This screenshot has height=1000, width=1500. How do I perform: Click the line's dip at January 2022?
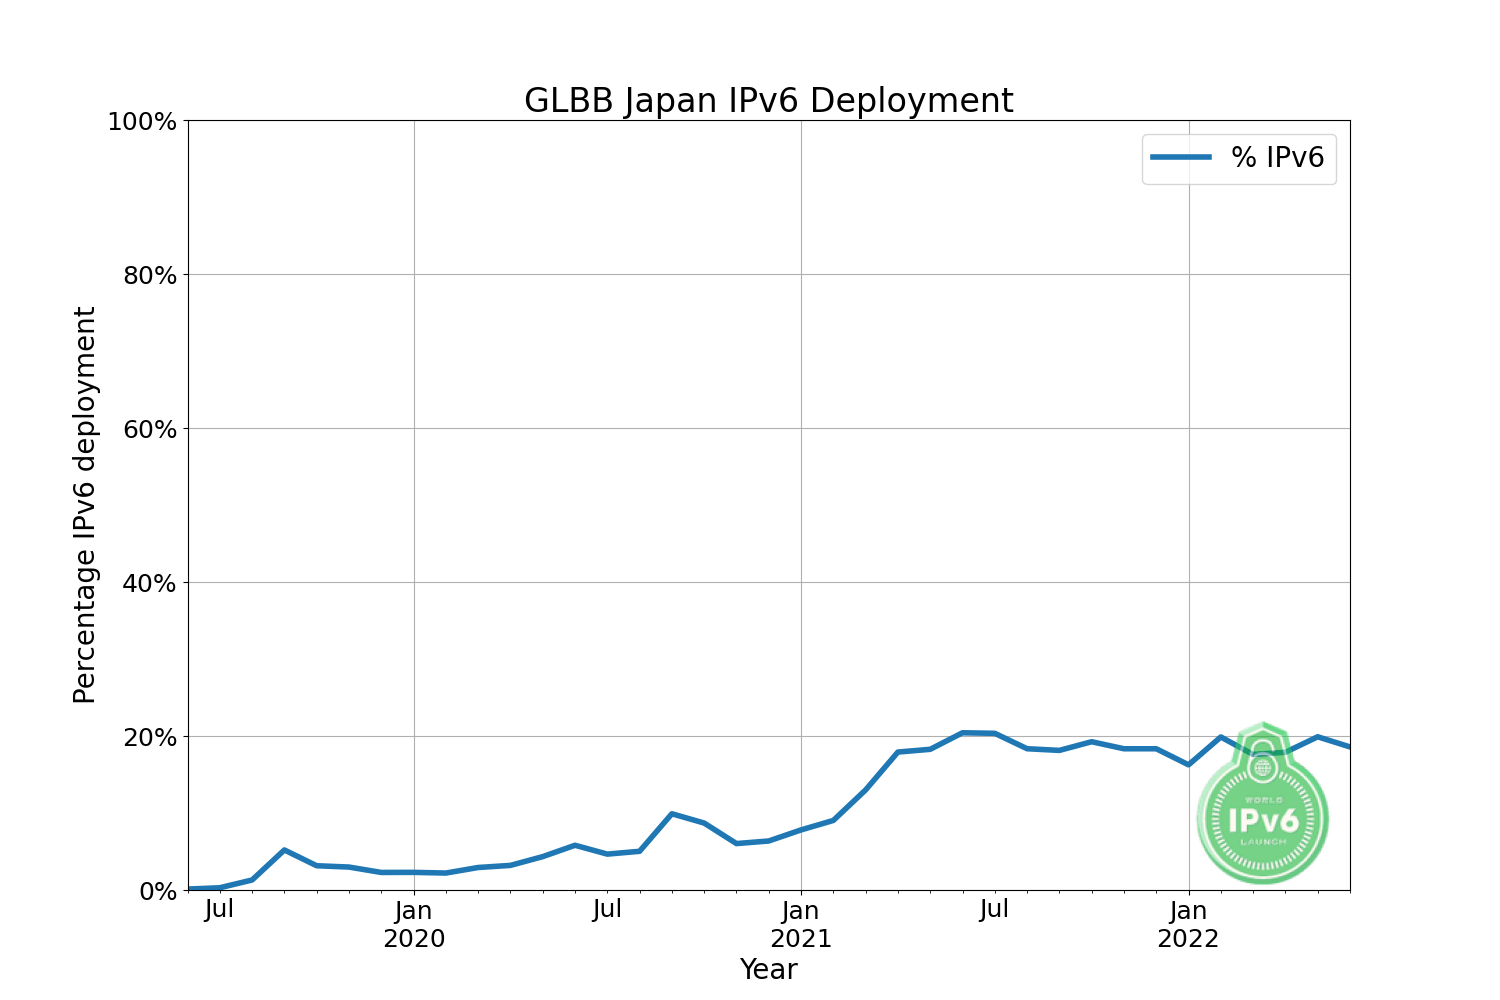1188,764
